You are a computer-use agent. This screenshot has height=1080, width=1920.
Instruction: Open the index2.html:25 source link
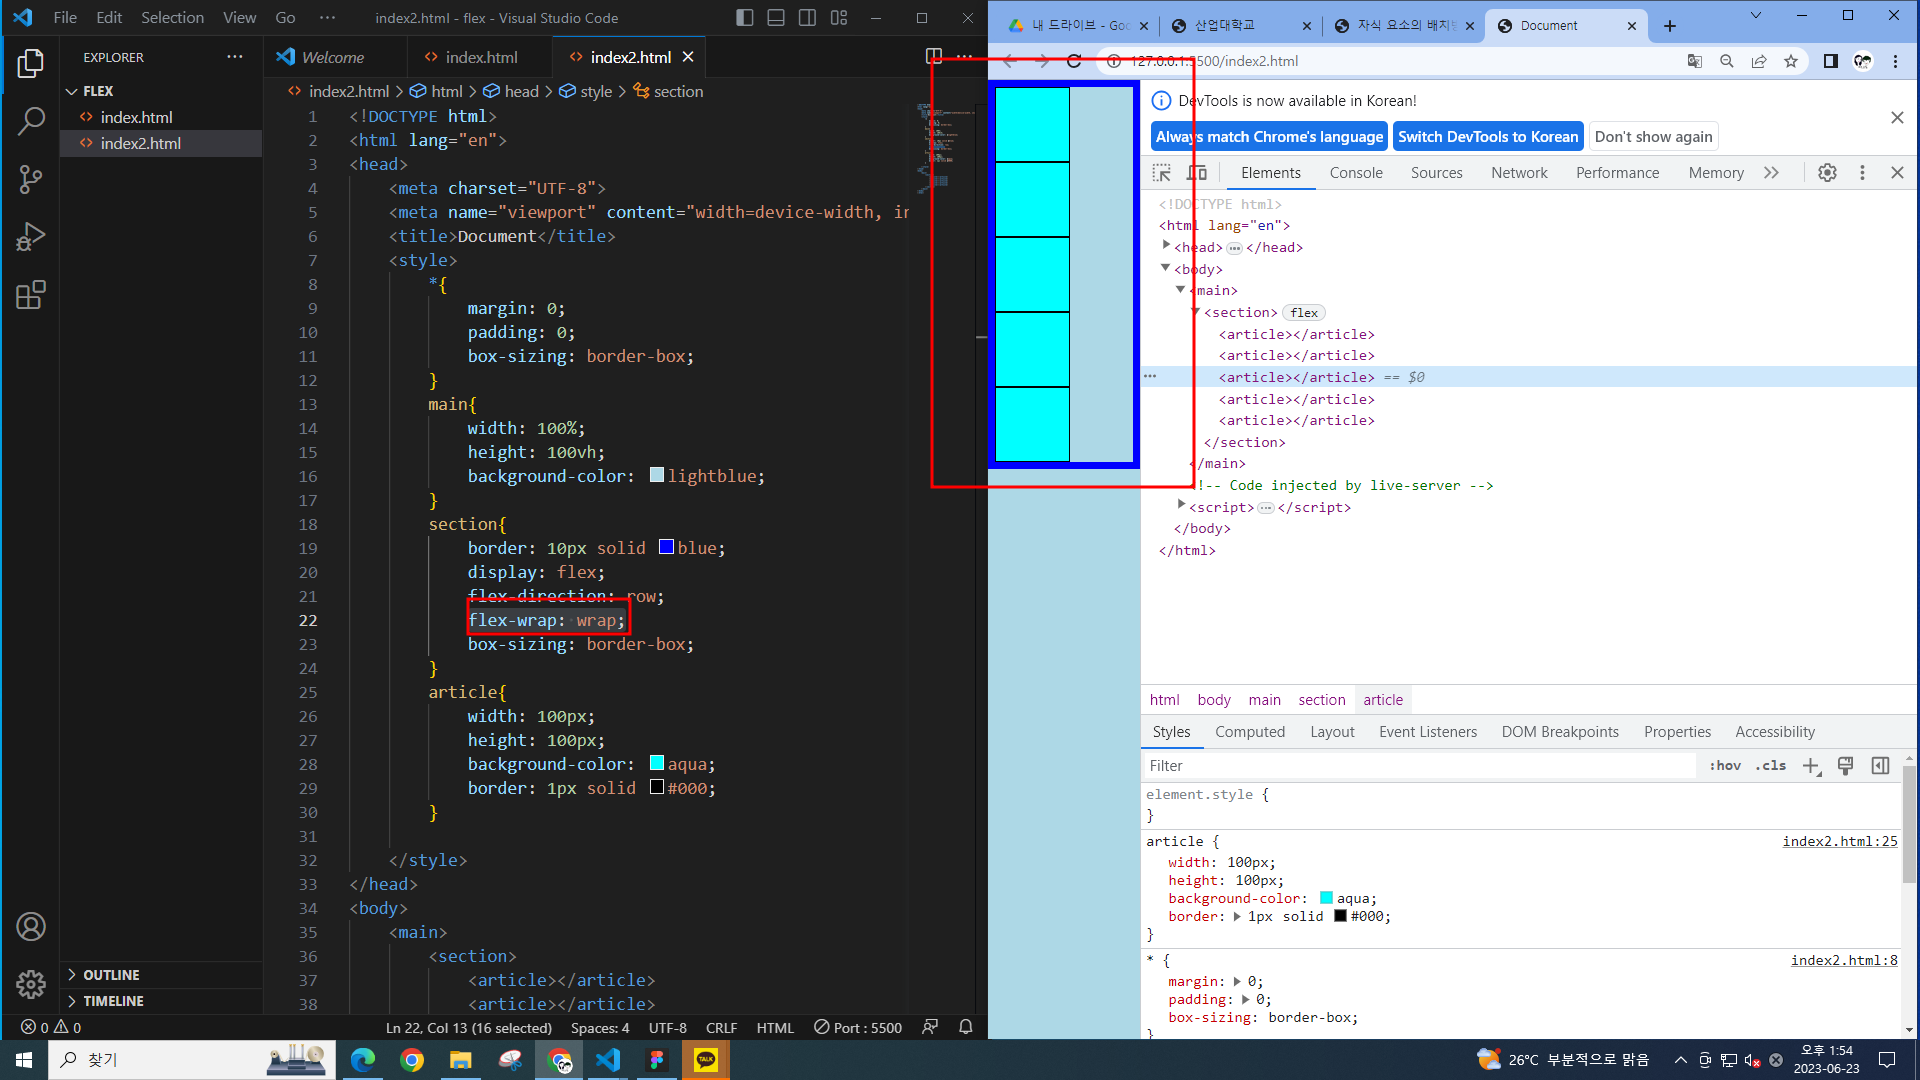click(1839, 842)
